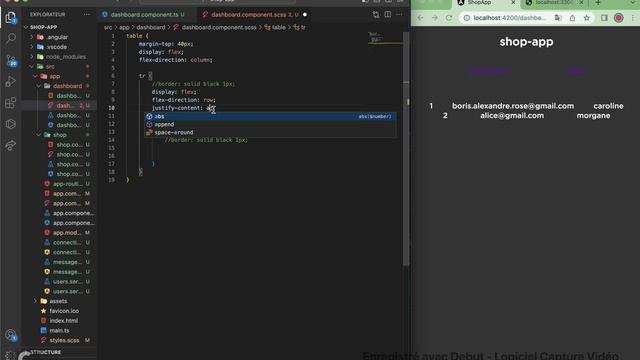The image size is (640, 360).
Task: Collapse the app folder
Action: (35, 76)
